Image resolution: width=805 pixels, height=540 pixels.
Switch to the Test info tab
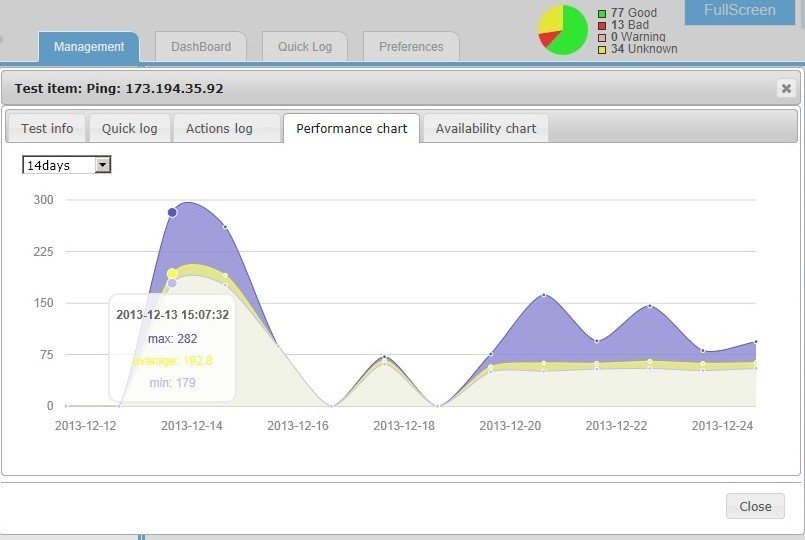pyautogui.click(x=47, y=128)
